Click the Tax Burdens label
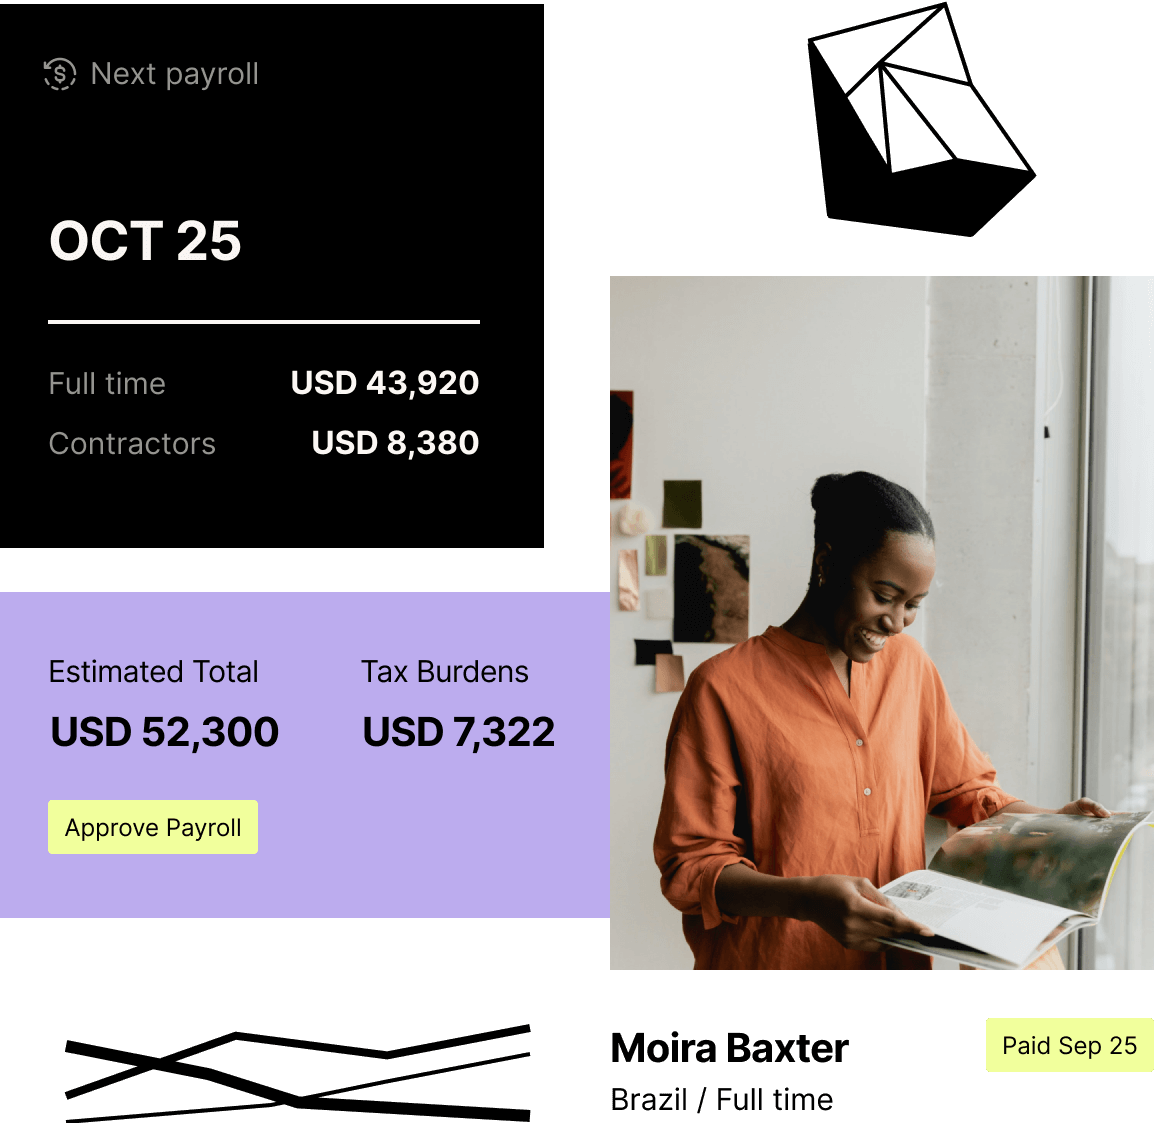This screenshot has width=1154, height=1123. [445, 672]
